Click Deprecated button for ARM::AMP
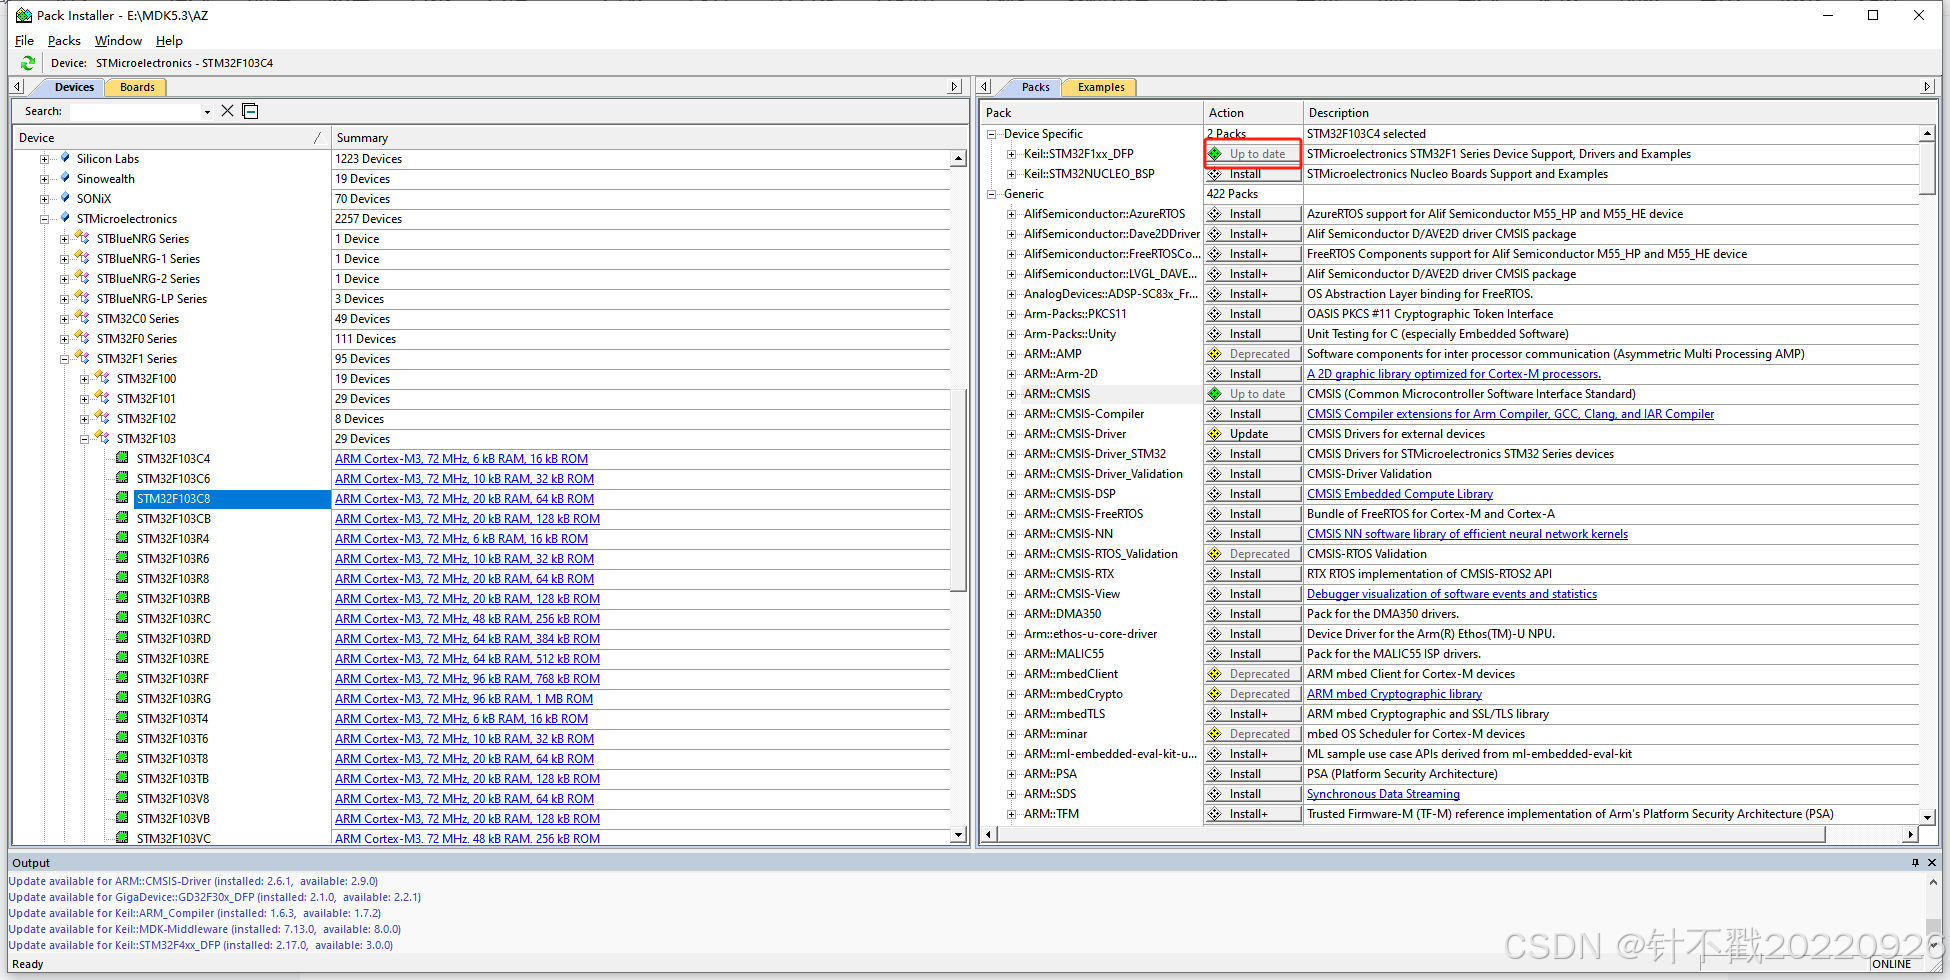Screen dimensions: 1950x980 [x=1253, y=354]
